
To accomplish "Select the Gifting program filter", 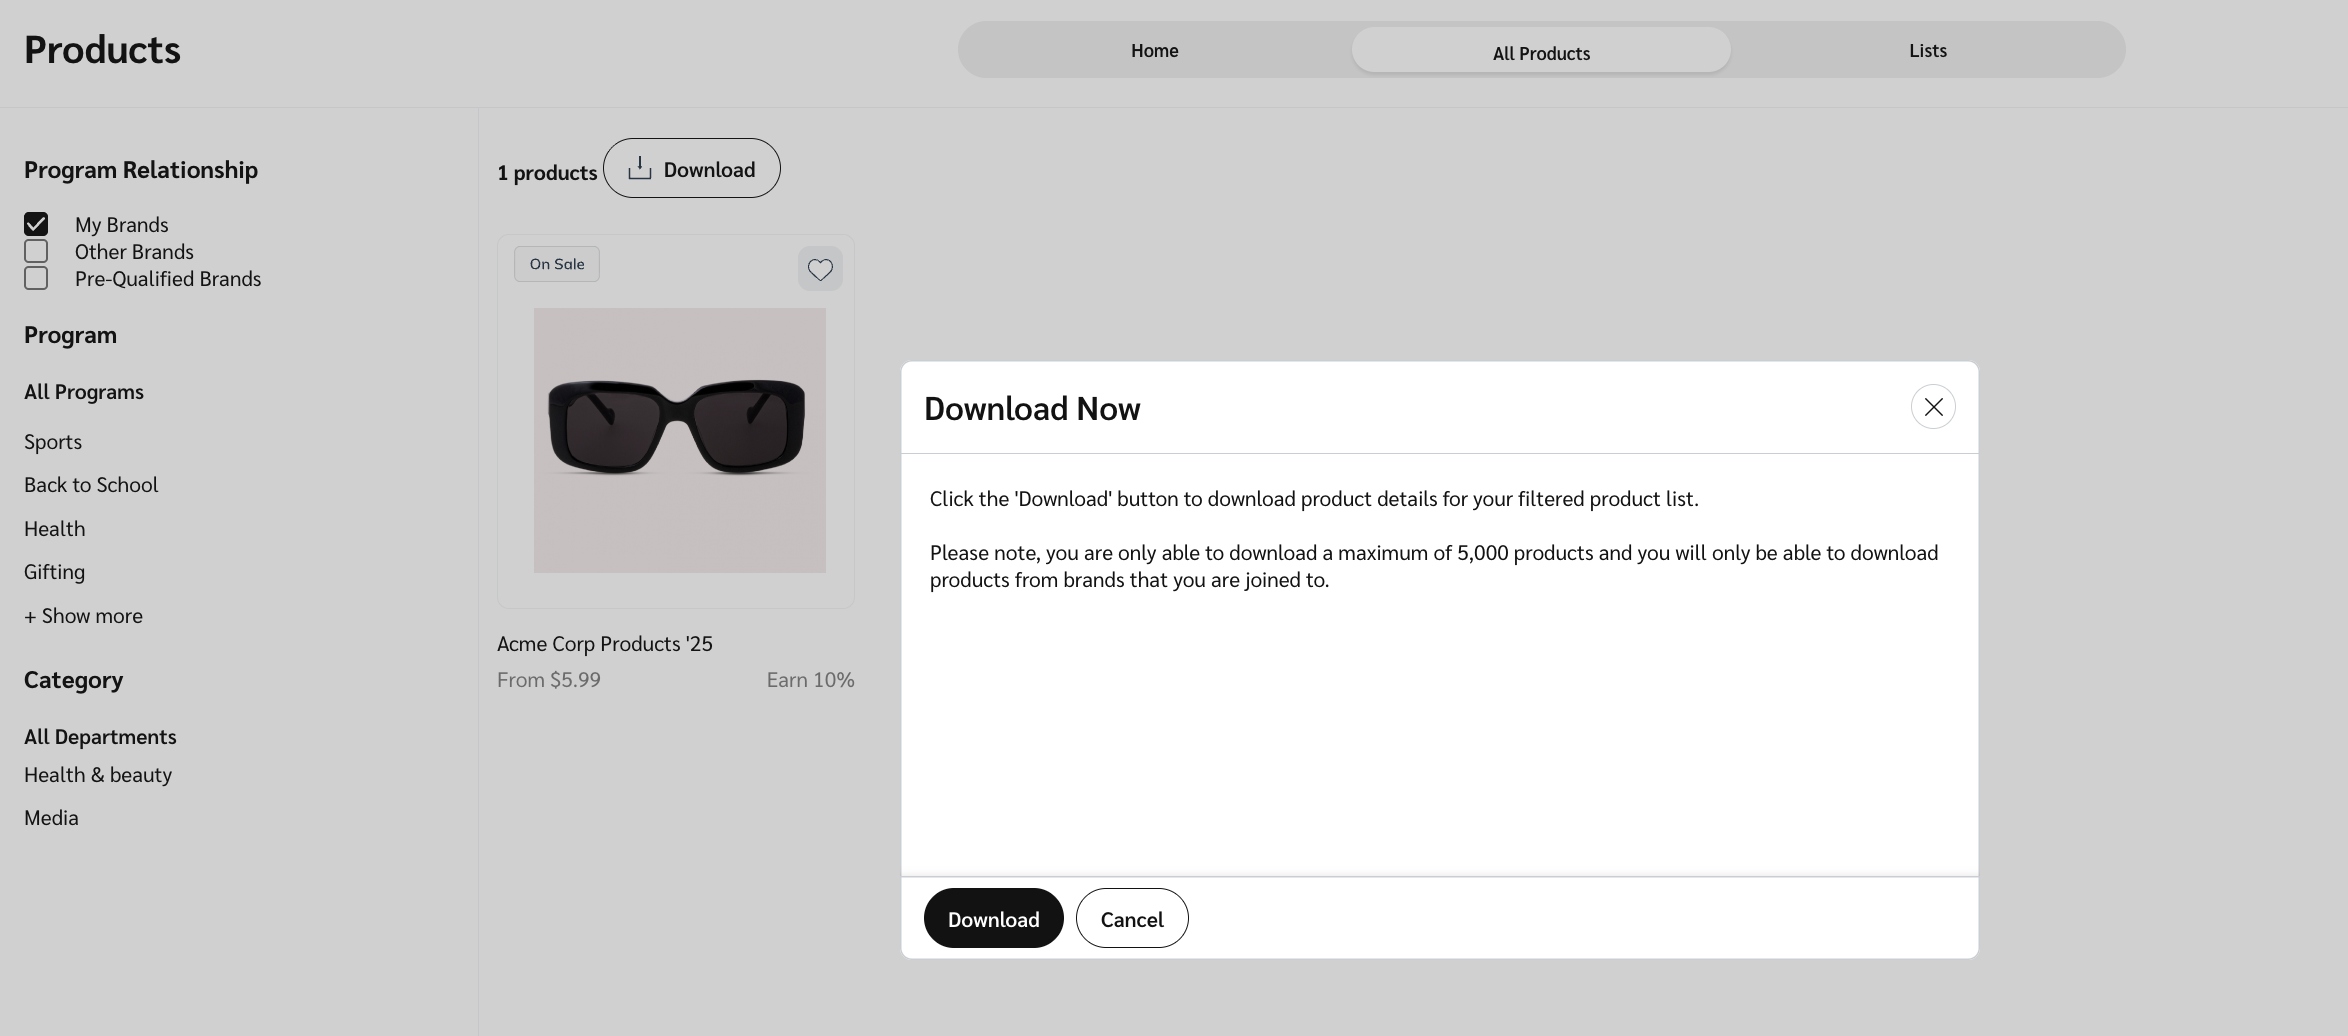I will [55, 572].
